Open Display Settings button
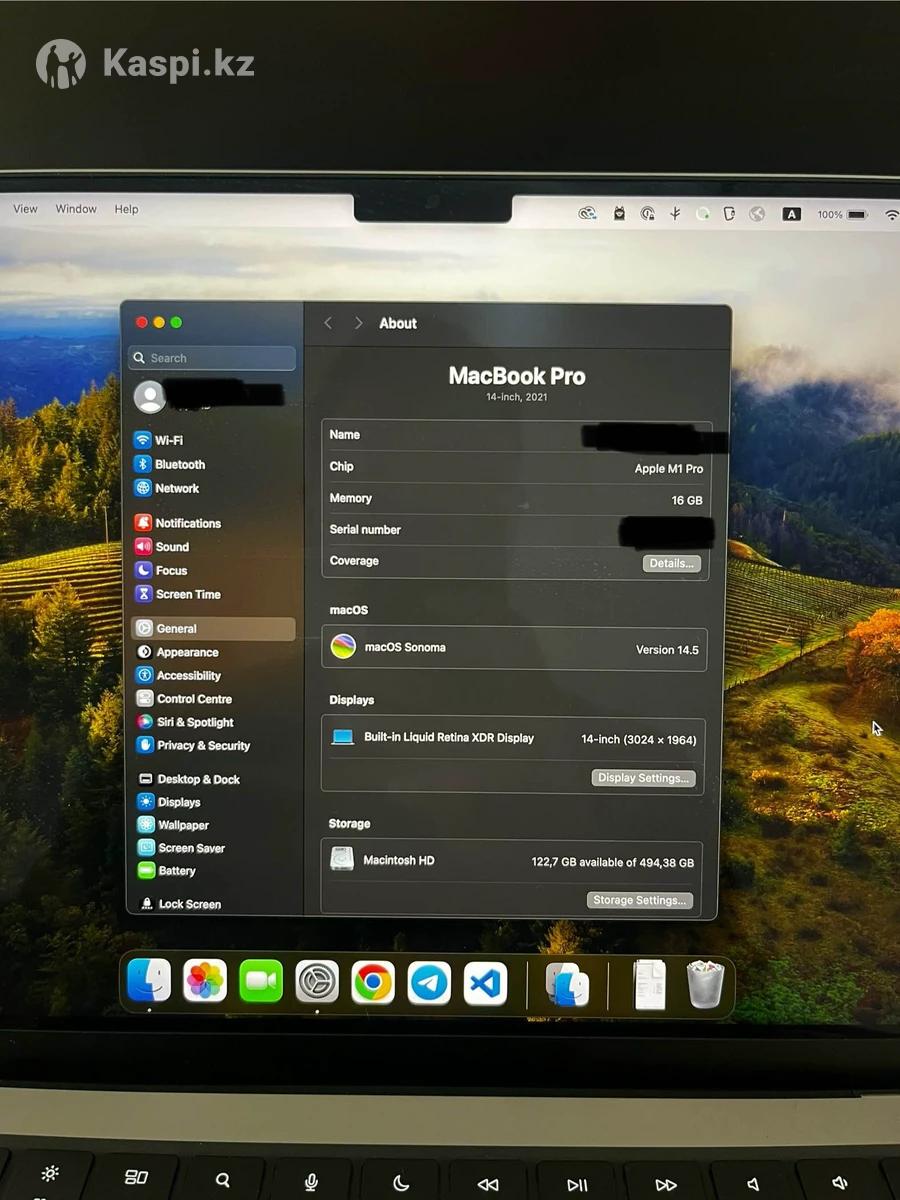900x1200 pixels. click(x=643, y=778)
